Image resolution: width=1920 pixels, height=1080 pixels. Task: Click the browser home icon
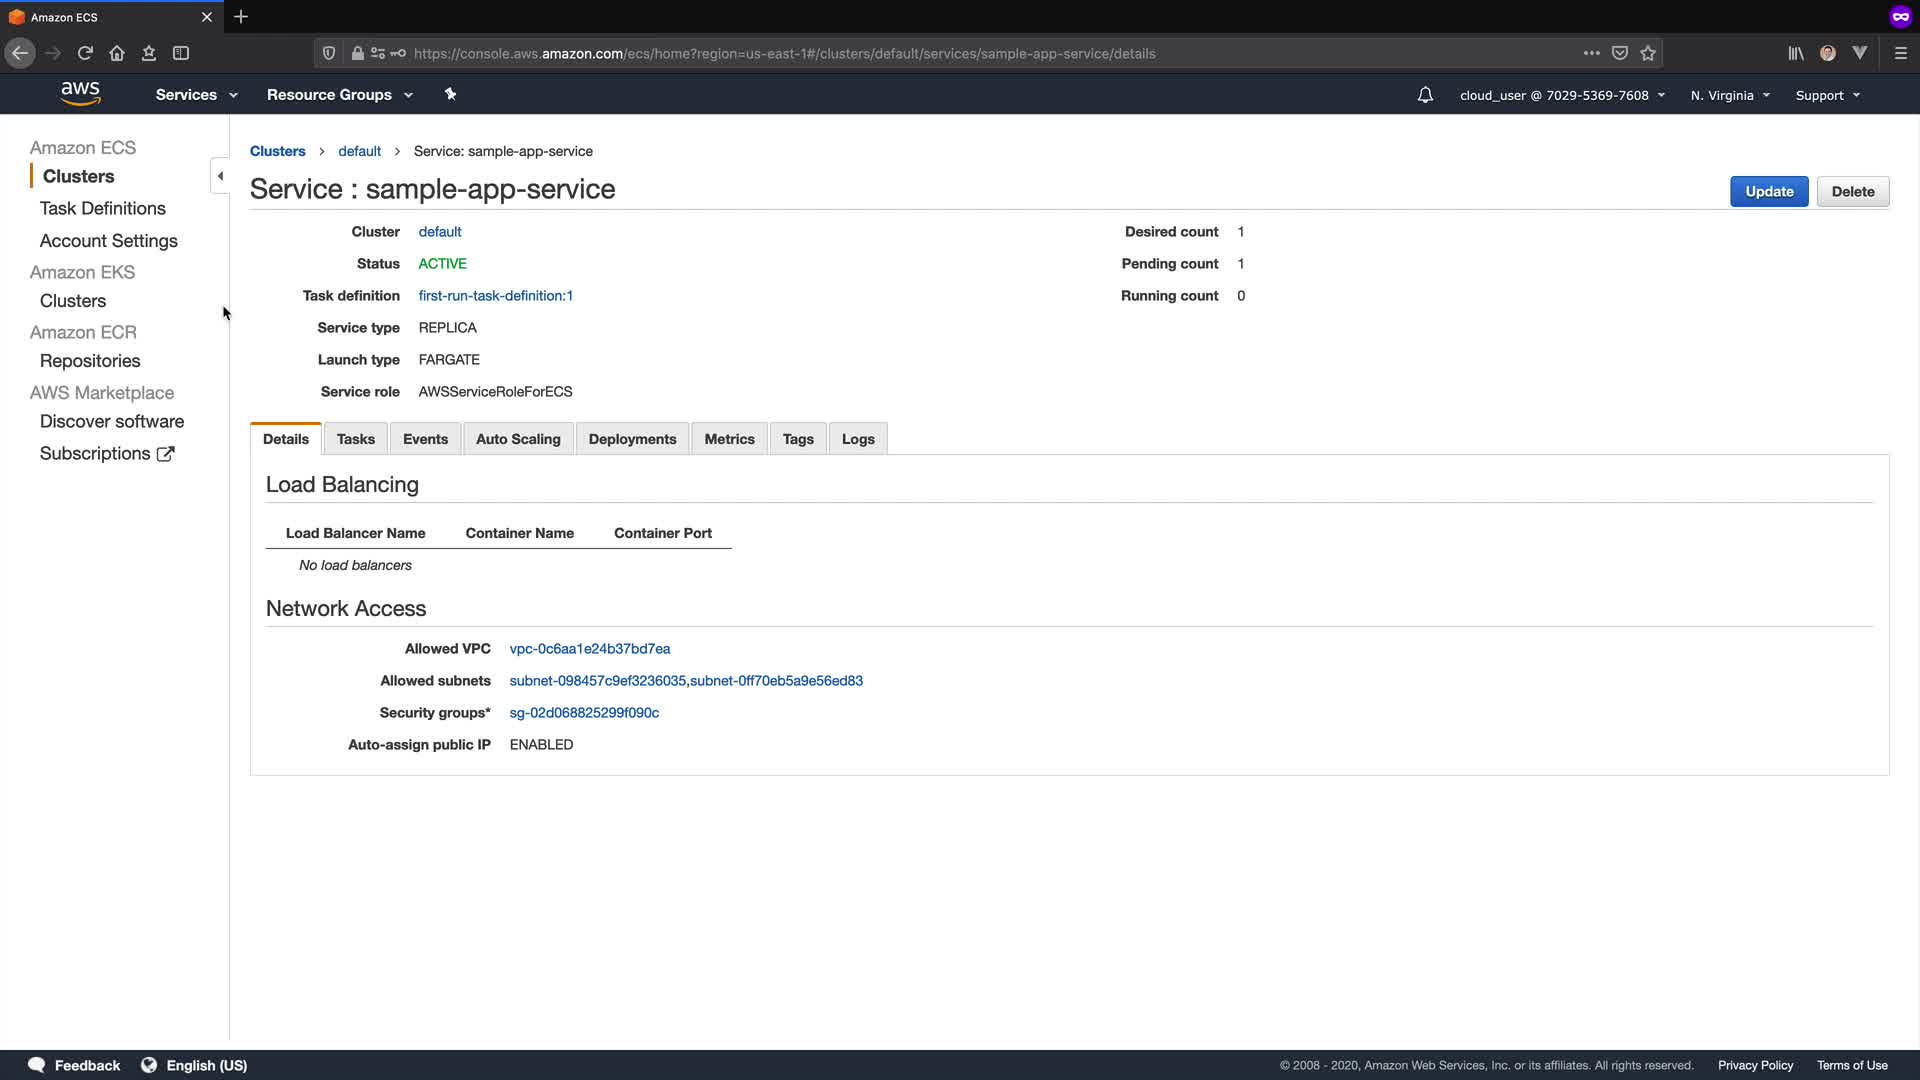(117, 53)
